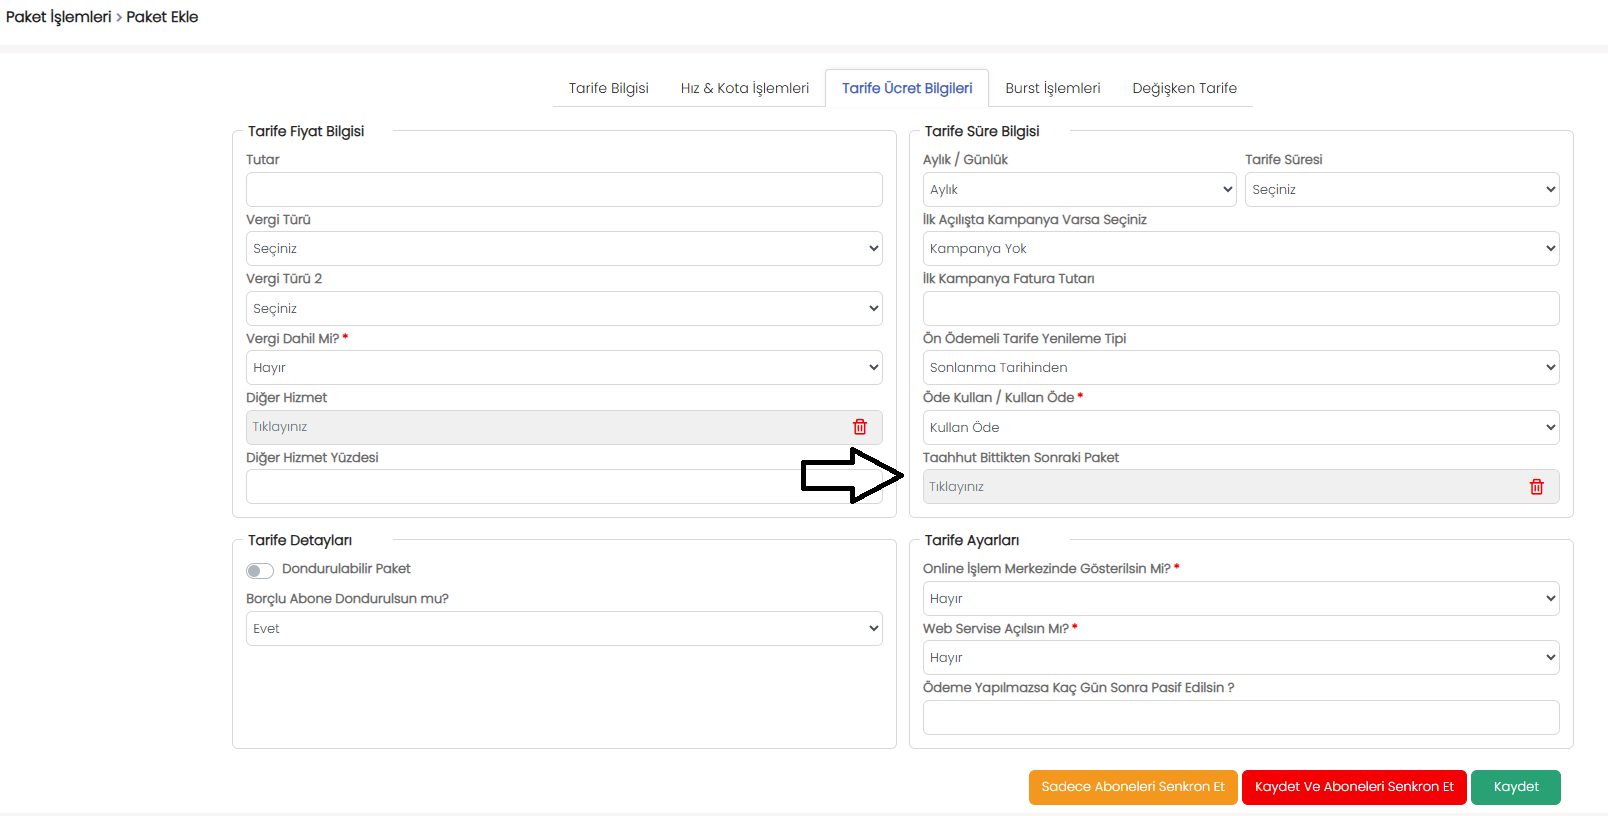Go to the Burst İşlemleri tab

pos(1052,88)
